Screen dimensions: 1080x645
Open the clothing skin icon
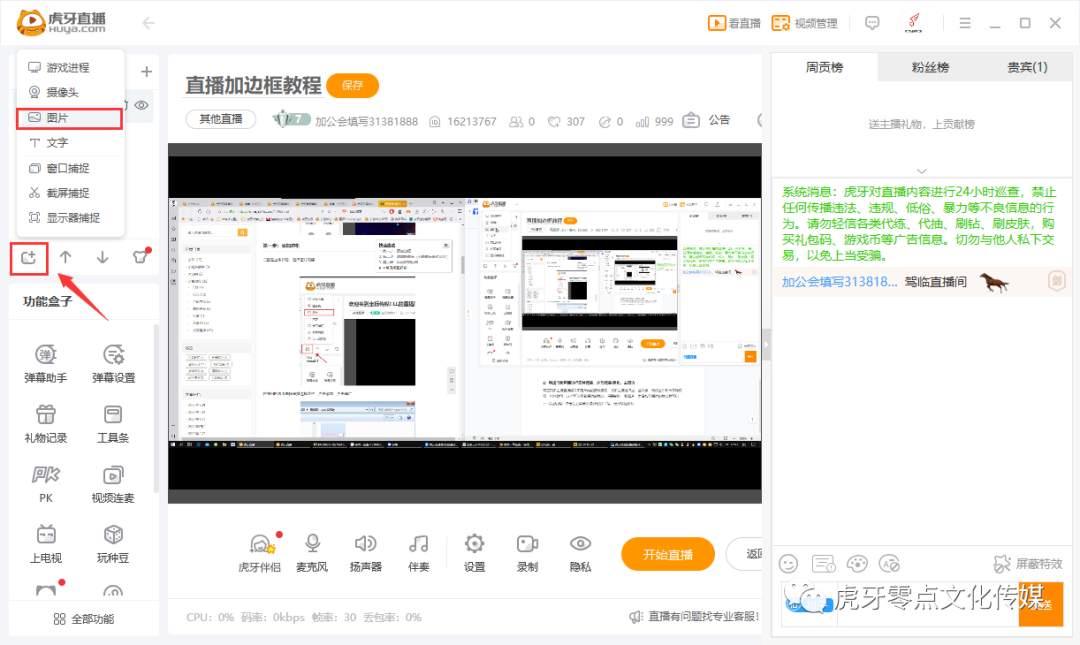point(141,256)
